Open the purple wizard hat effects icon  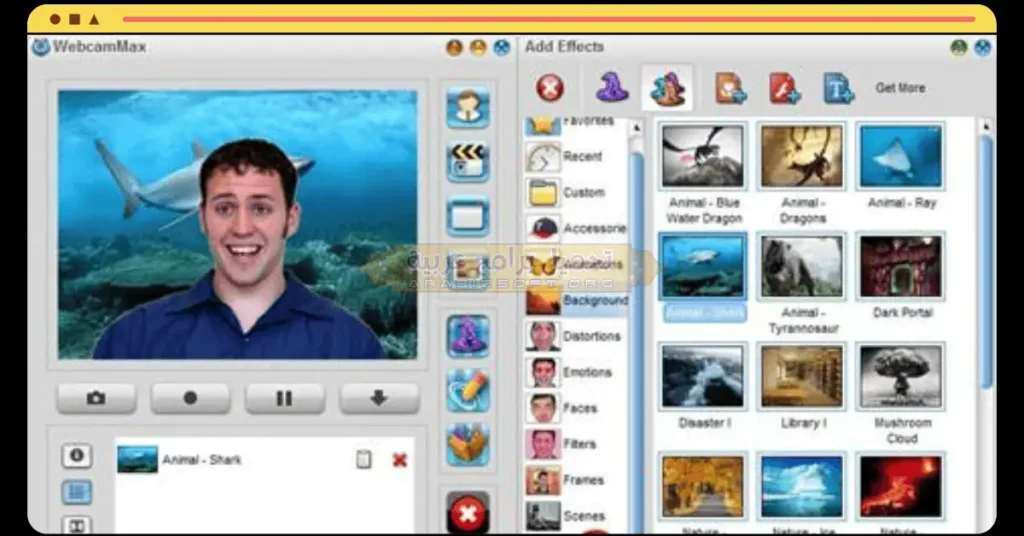[x=612, y=87]
